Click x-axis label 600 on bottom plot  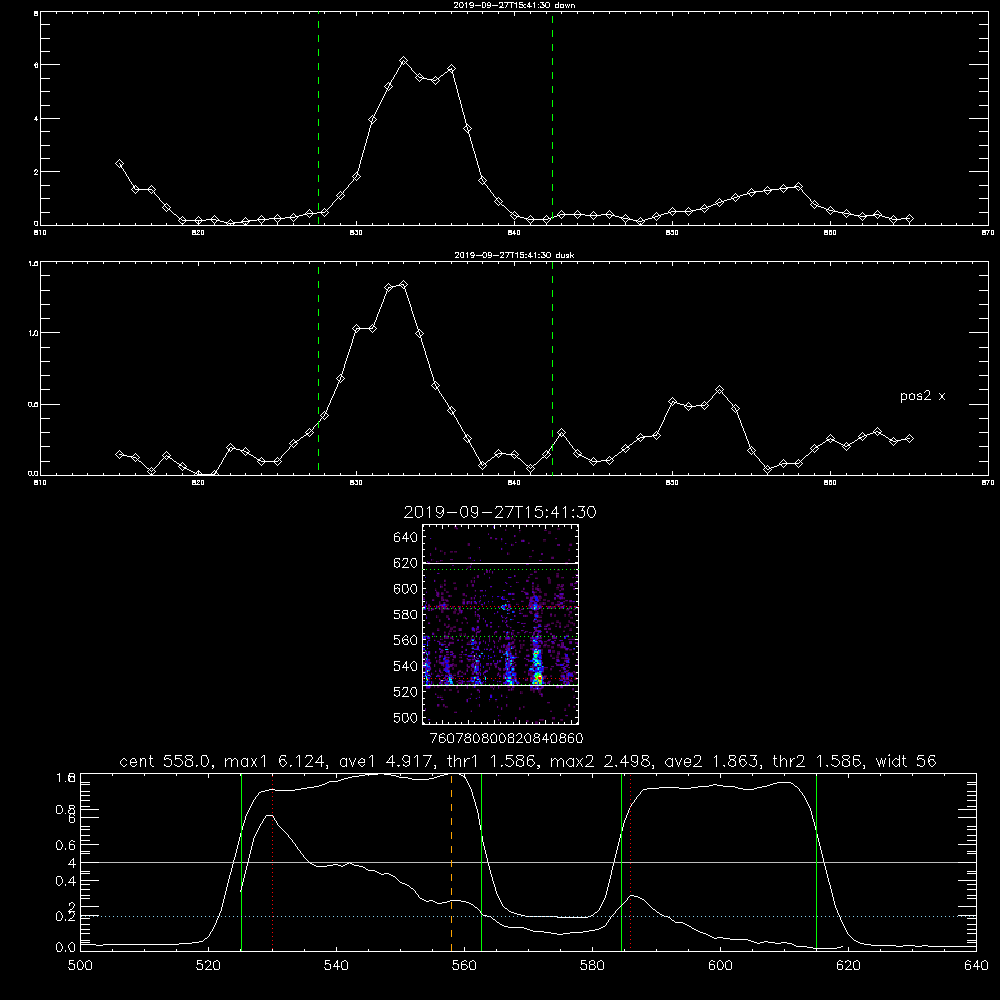[720, 966]
